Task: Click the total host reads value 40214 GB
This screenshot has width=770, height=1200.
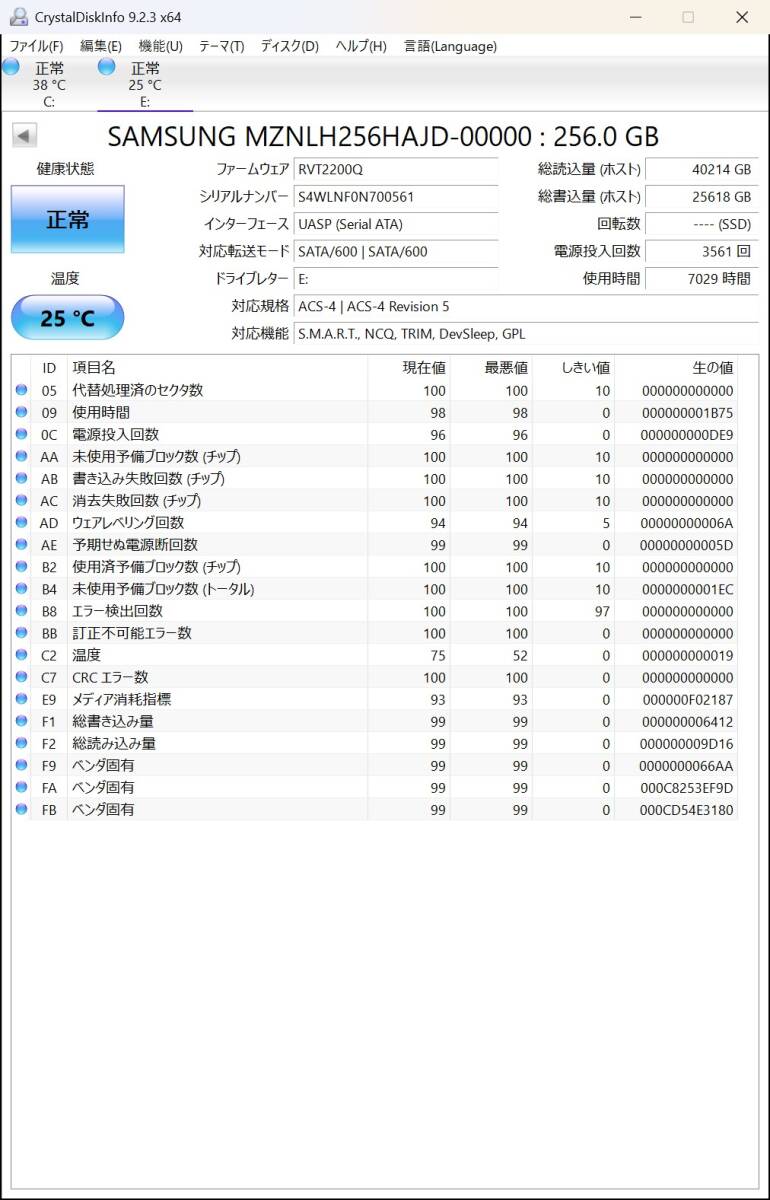Action: coord(701,169)
